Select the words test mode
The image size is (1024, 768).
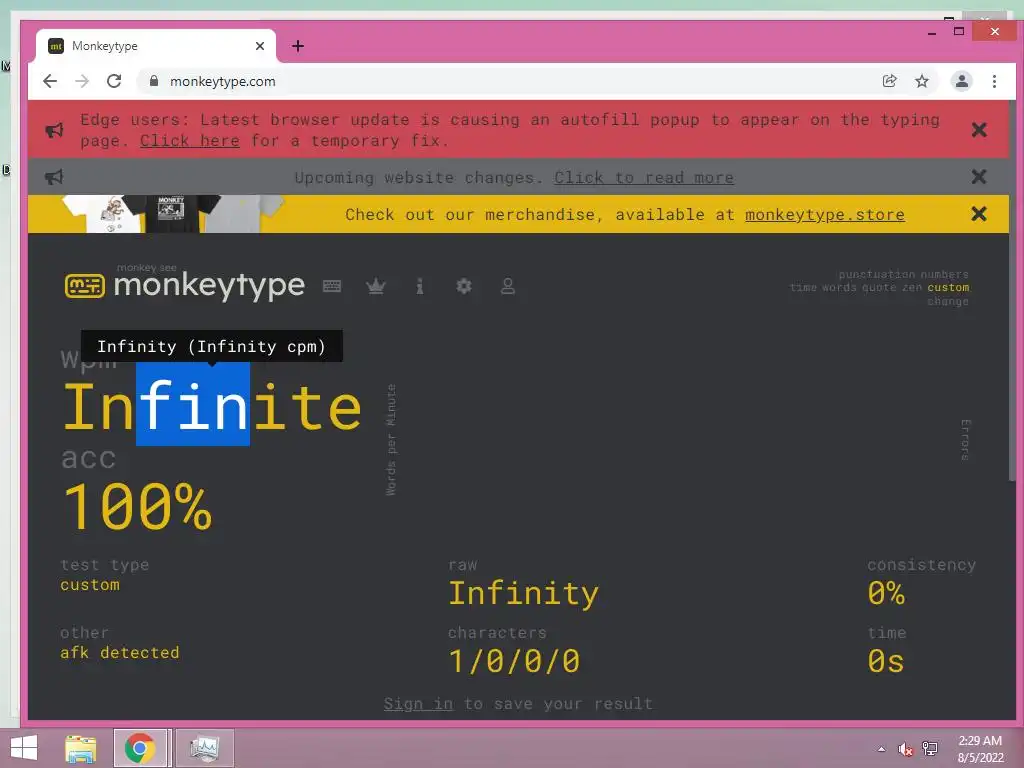839,287
